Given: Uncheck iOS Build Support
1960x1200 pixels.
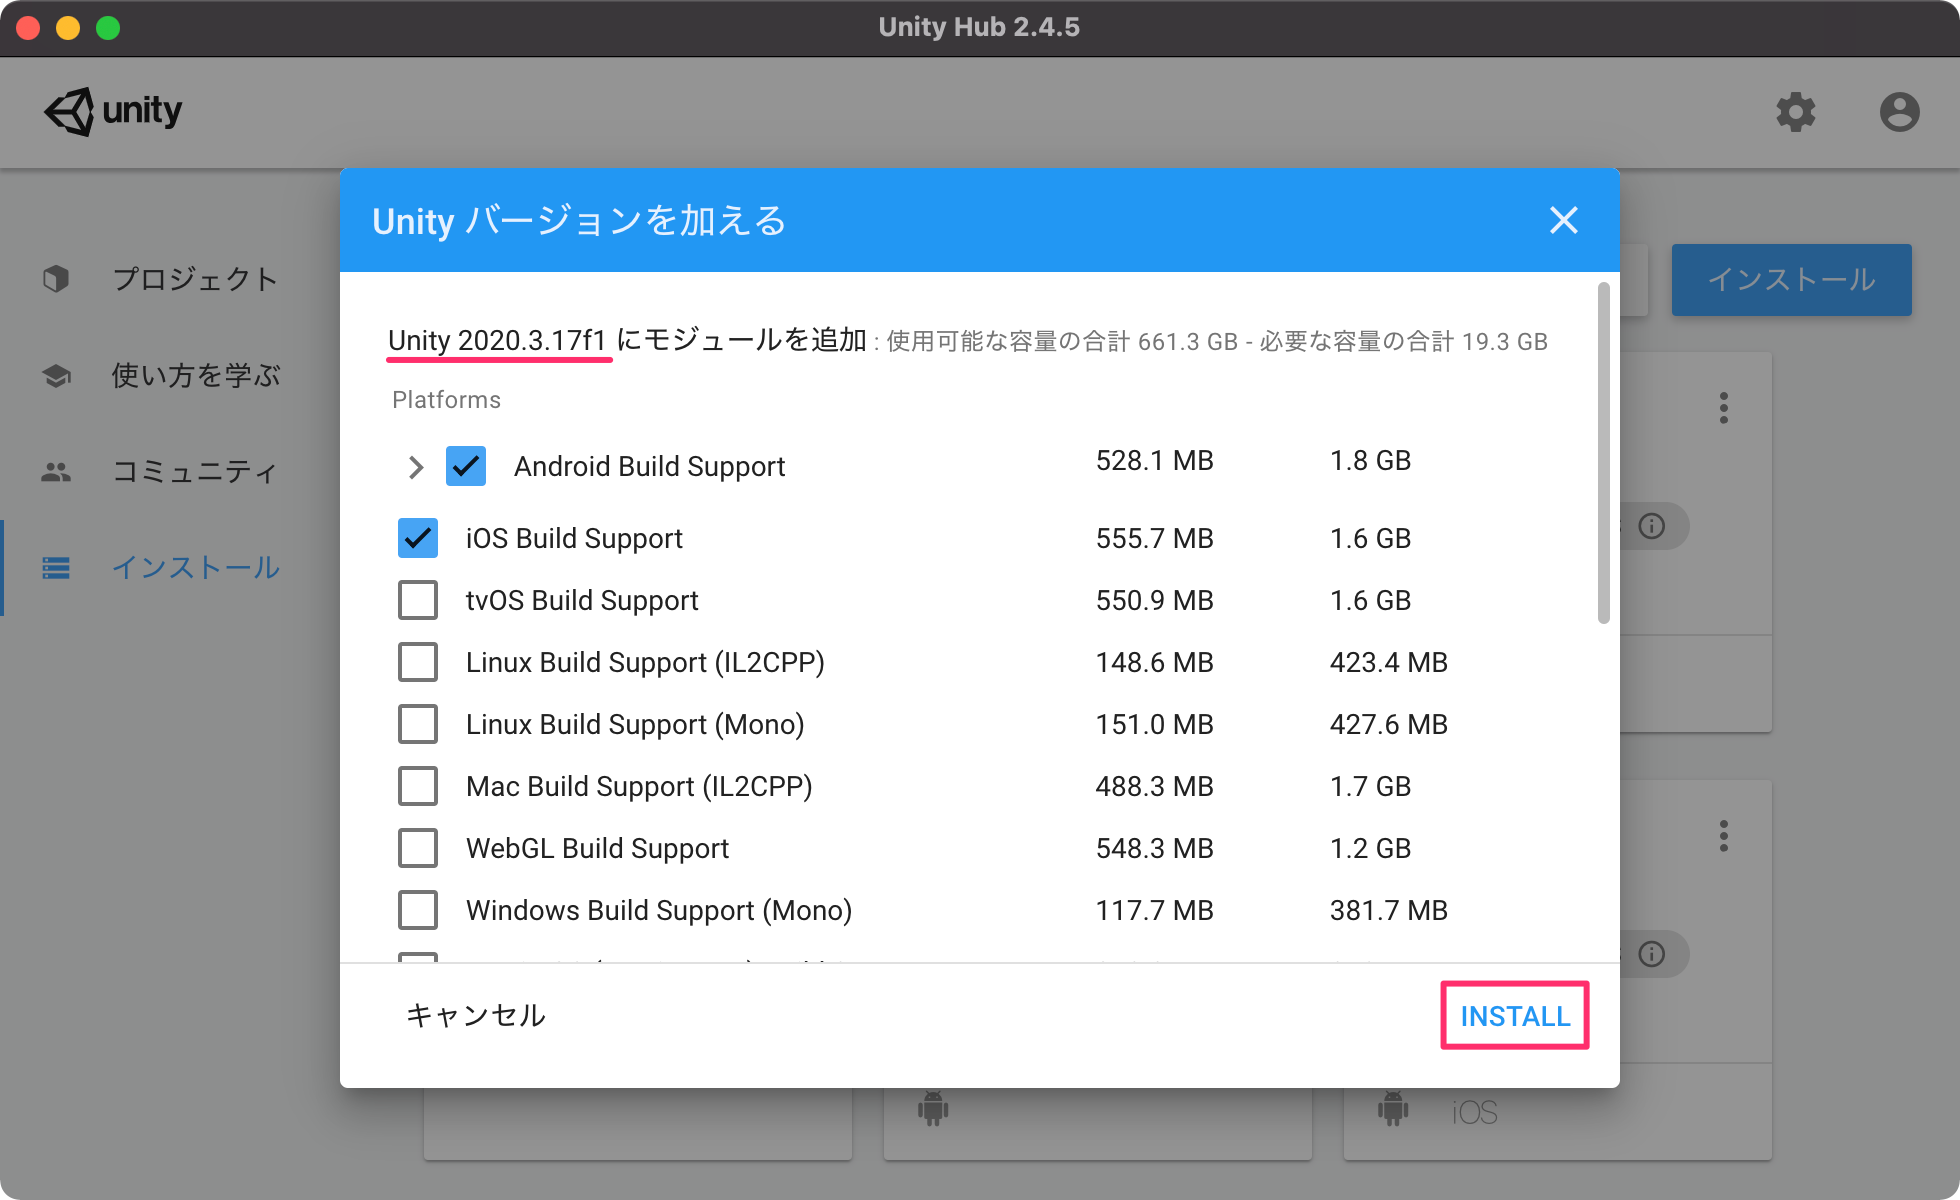Looking at the screenshot, I should pyautogui.click(x=418, y=538).
